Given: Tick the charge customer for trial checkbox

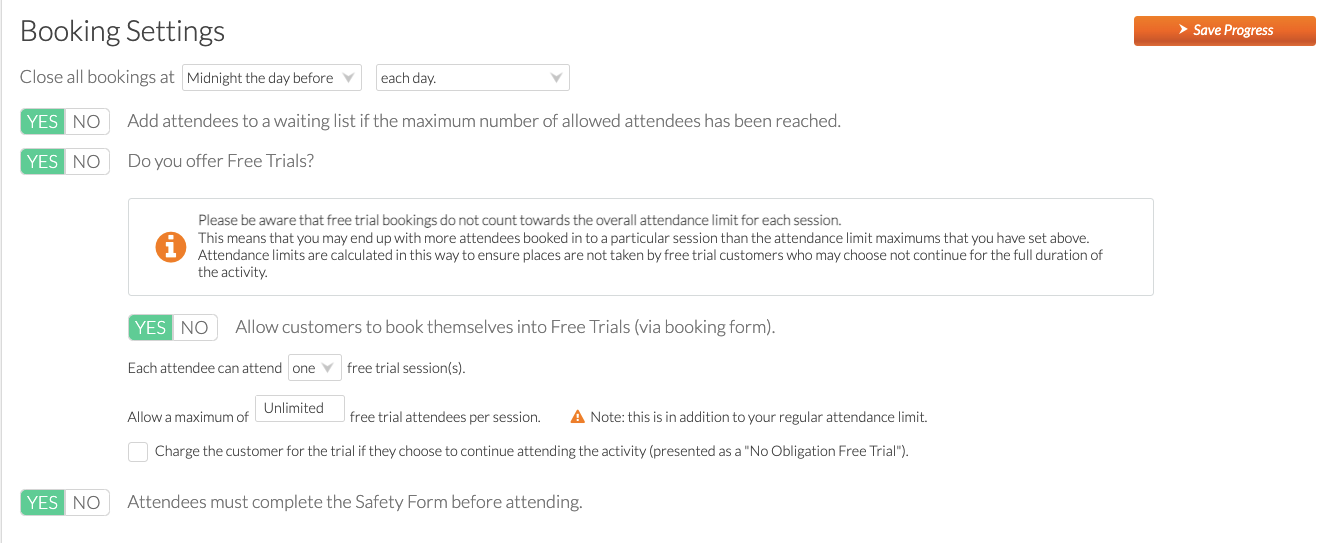Looking at the screenshot, I should (x=138, y=452).
